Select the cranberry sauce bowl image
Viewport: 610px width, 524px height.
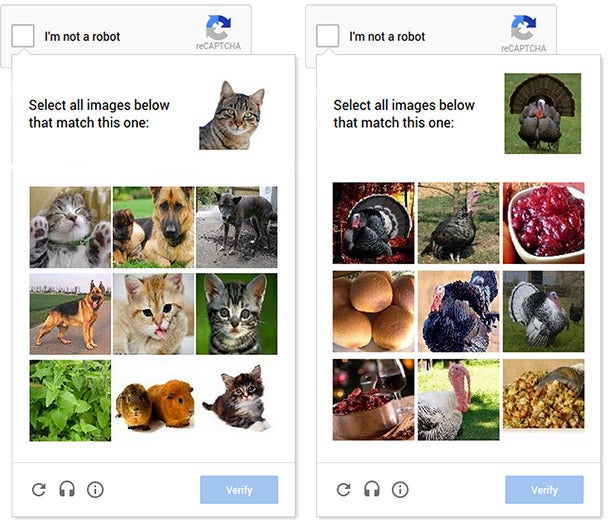(x=543, y=223)
